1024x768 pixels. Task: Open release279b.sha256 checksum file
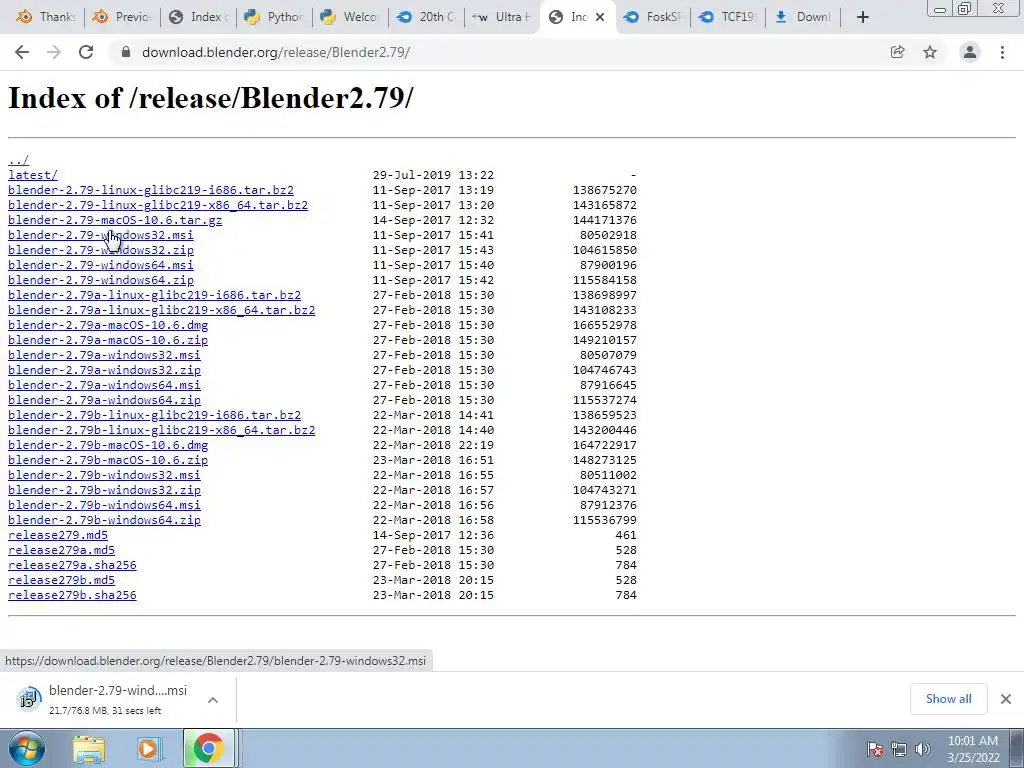(x=72, y=596)
